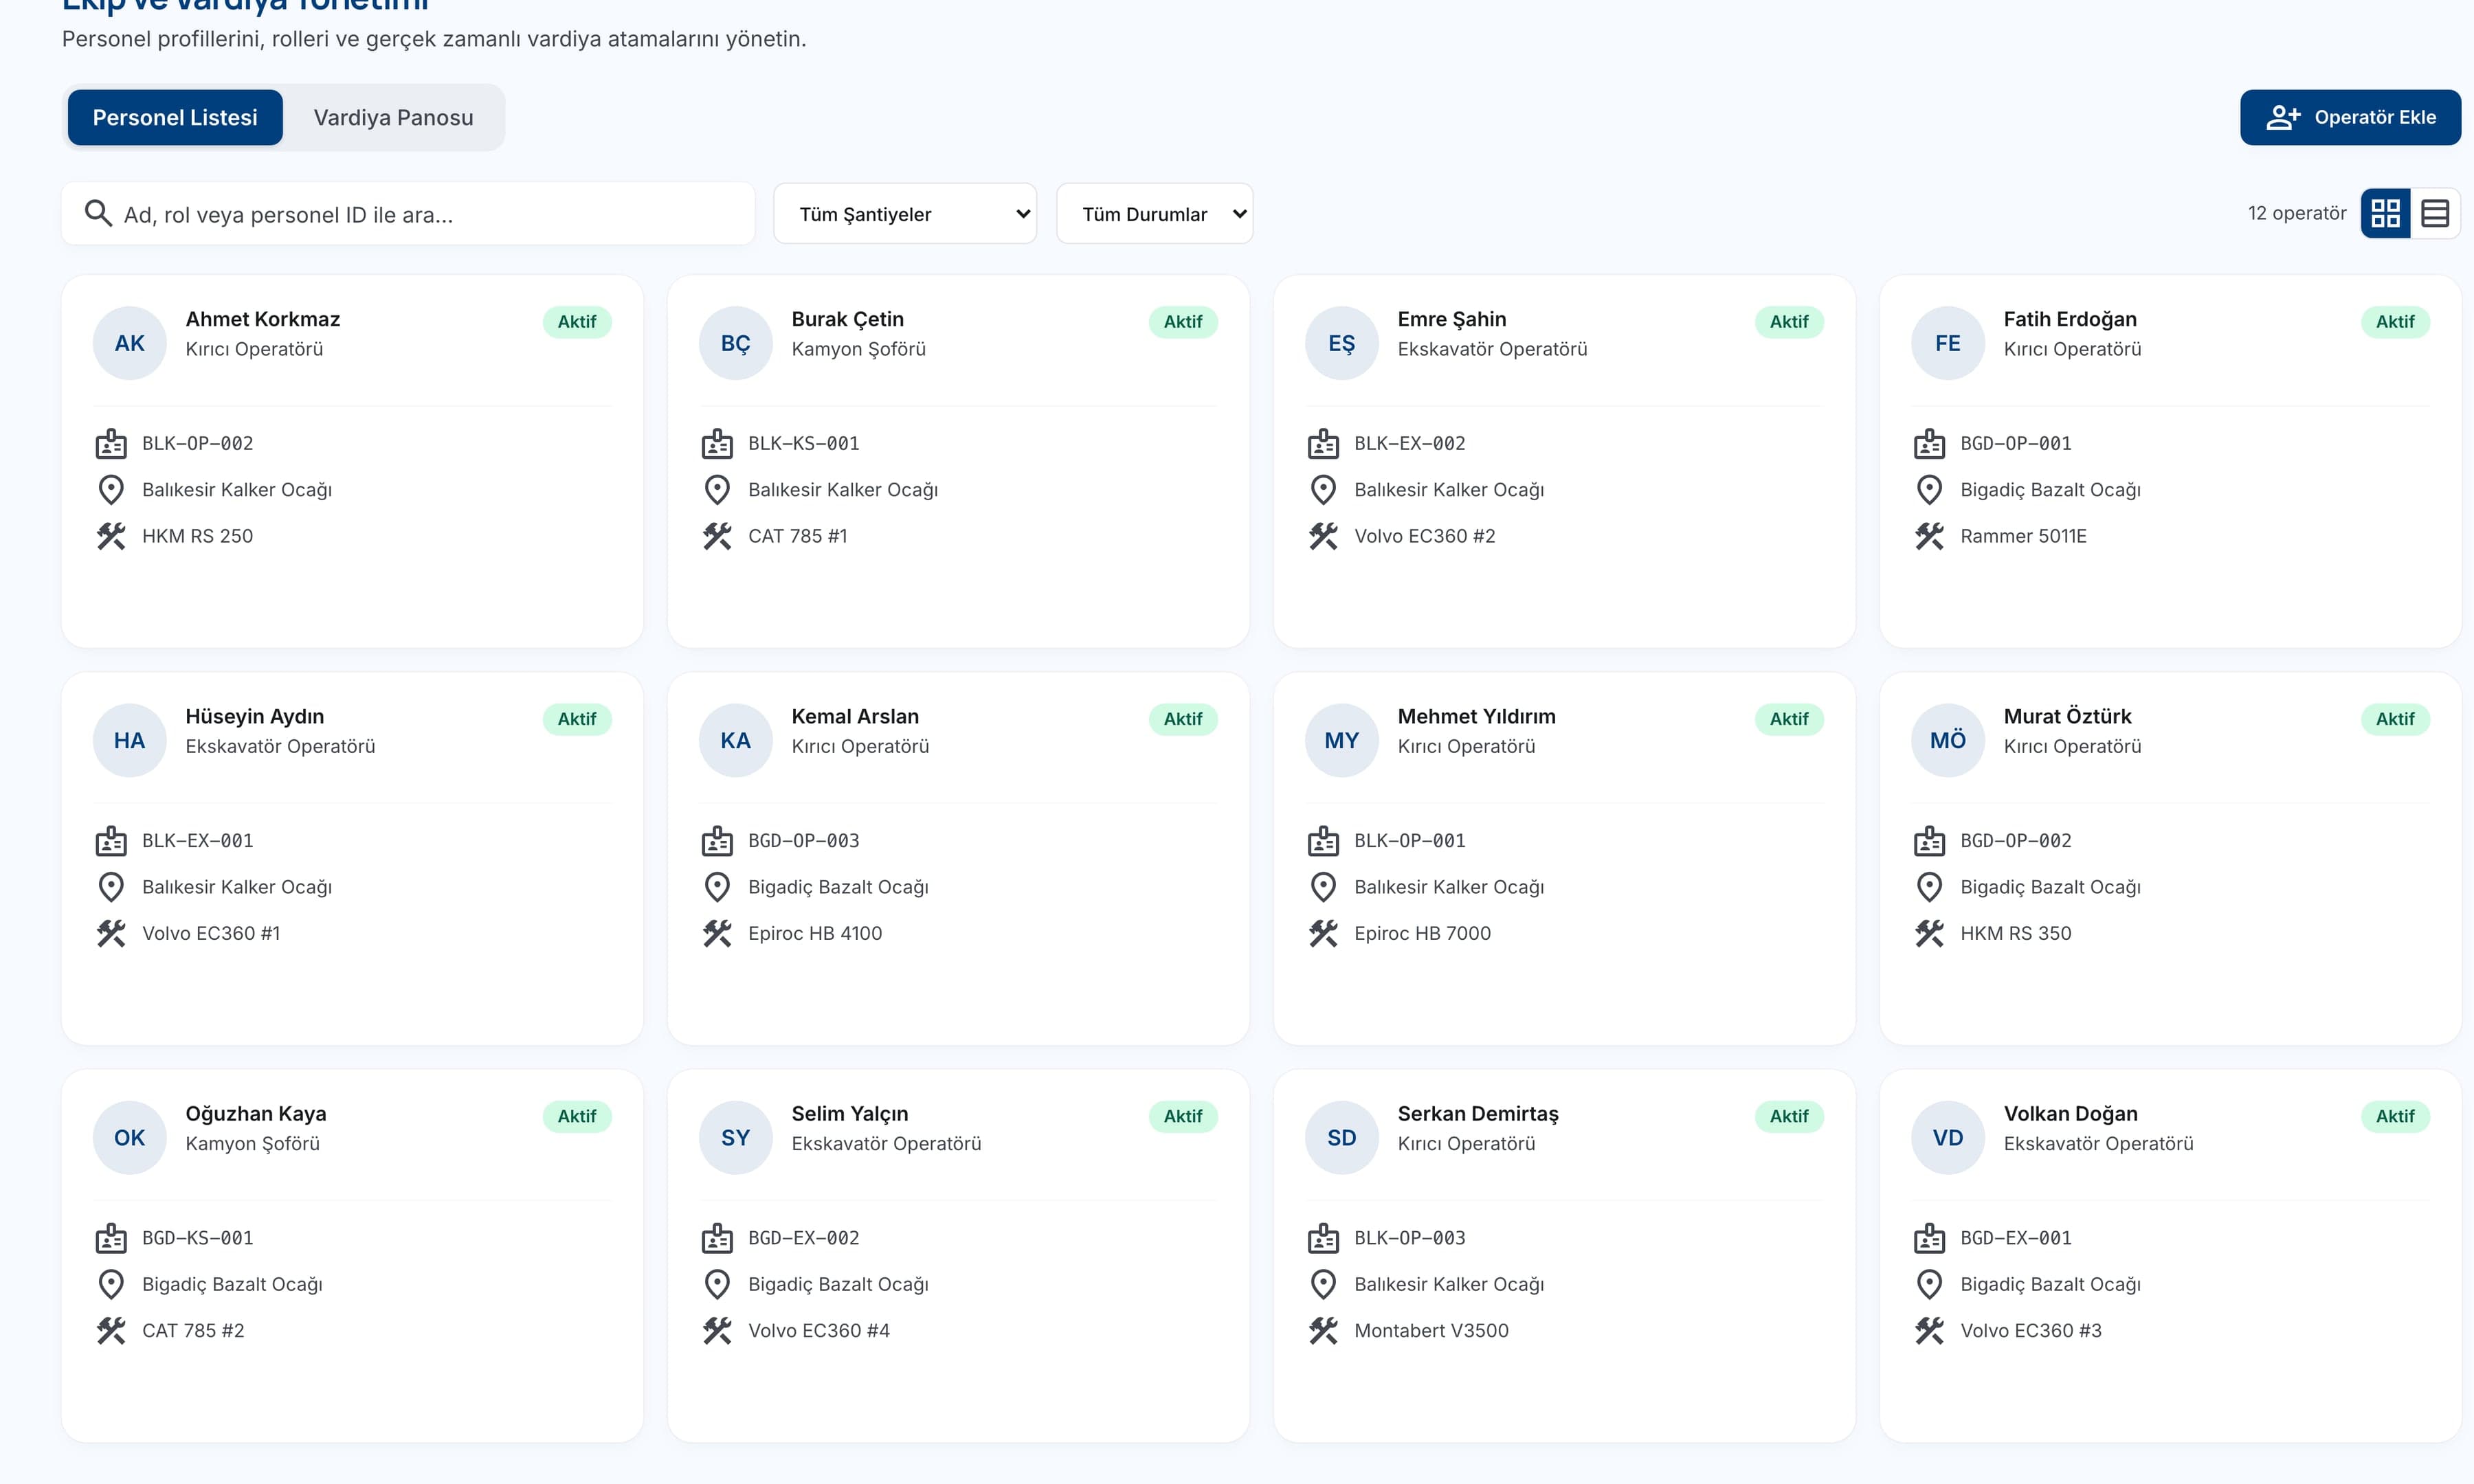Image resolution: width=2474 pixels, height=1484 pixels.
Task: Click Burak Çetin's BÇ avatar
Action: tap(735, 343)
